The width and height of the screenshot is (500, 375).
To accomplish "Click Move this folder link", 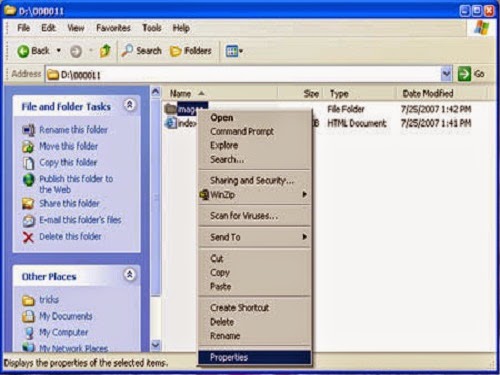I will click(x=68, y=146).
